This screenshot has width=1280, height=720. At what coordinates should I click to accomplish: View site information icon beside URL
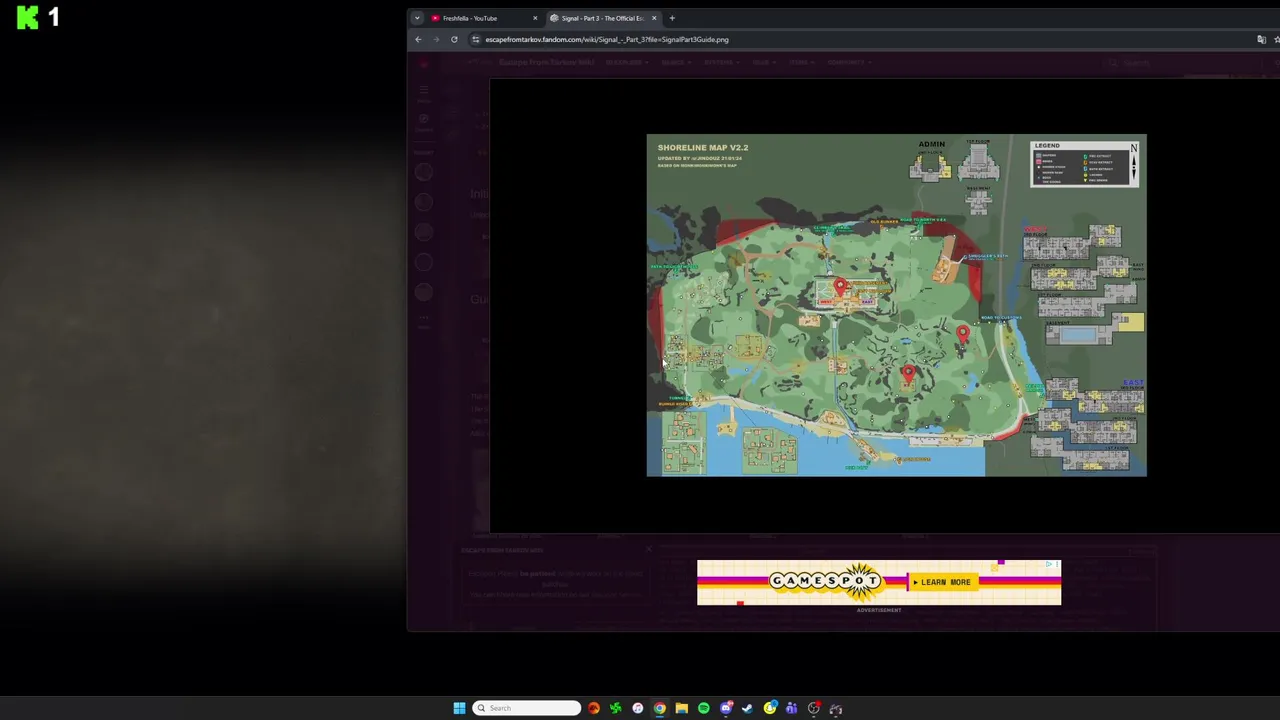point(476,39)
